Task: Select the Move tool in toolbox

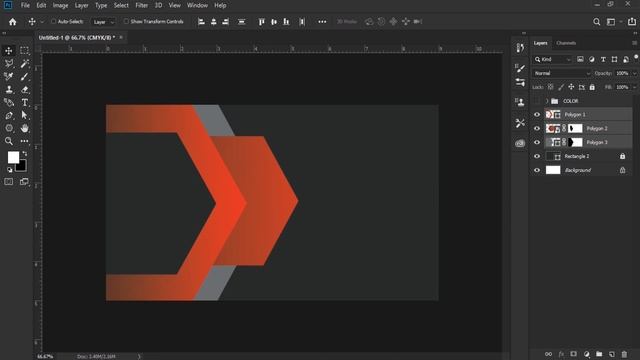Action: 9,51
